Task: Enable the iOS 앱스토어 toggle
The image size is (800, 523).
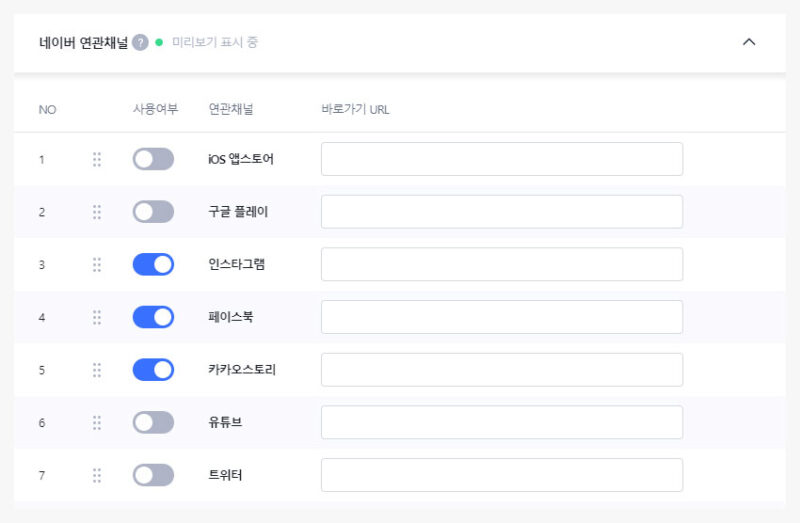Action: (153, 159)
